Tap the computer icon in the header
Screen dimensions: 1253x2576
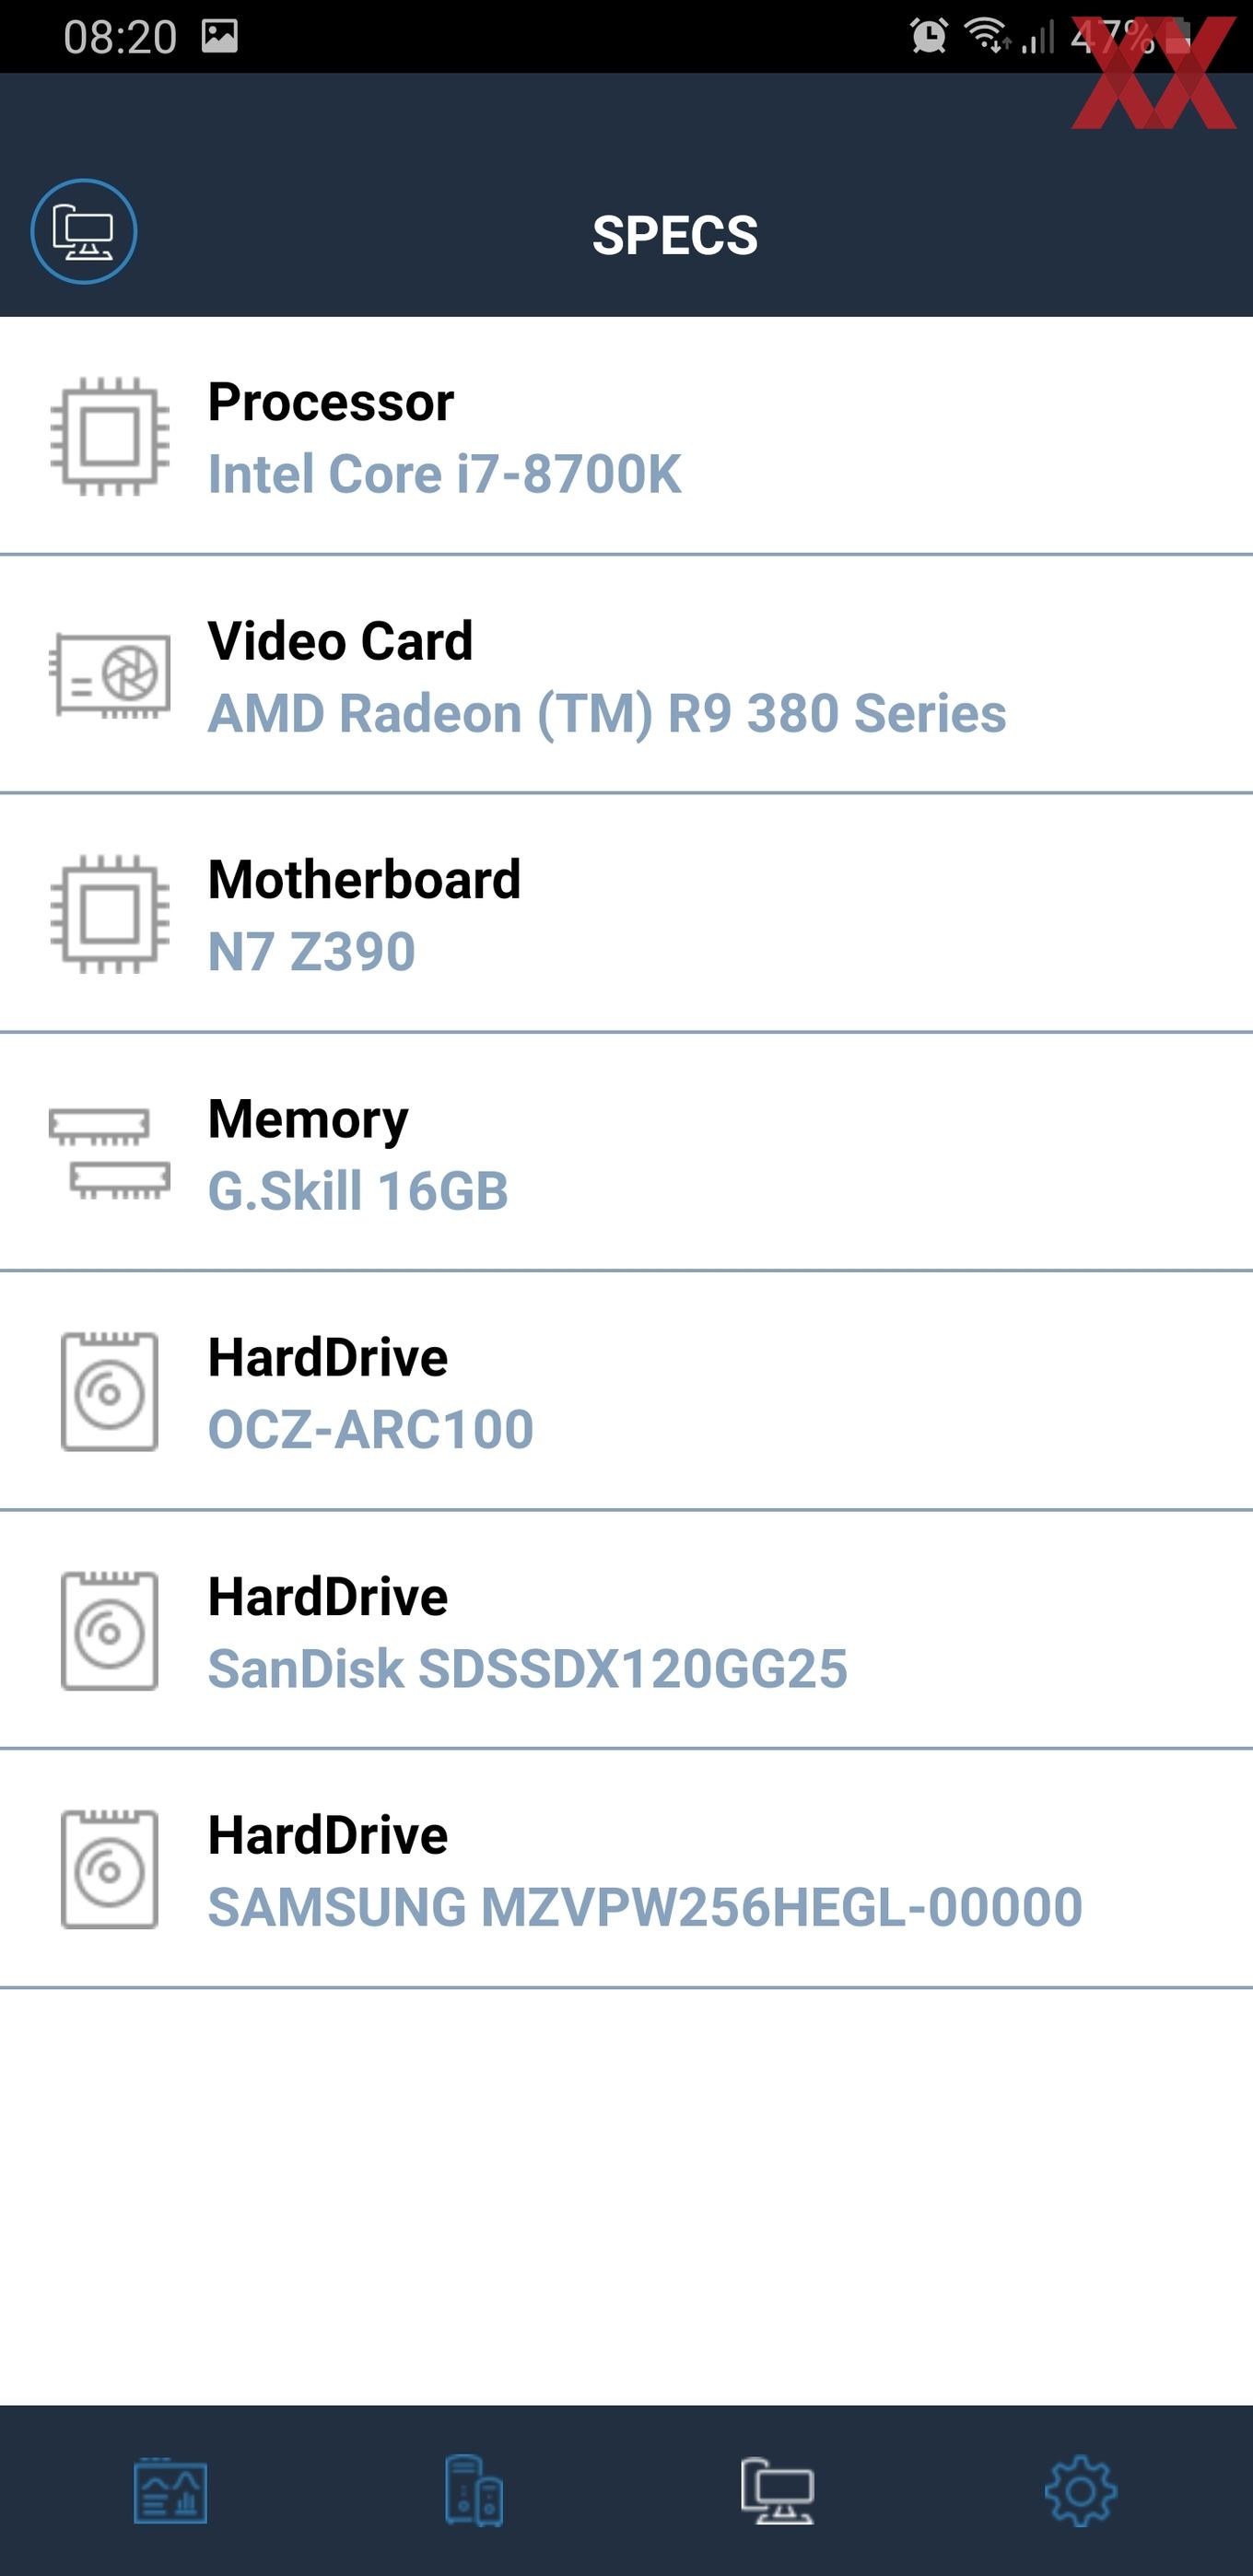pos(84,231)
